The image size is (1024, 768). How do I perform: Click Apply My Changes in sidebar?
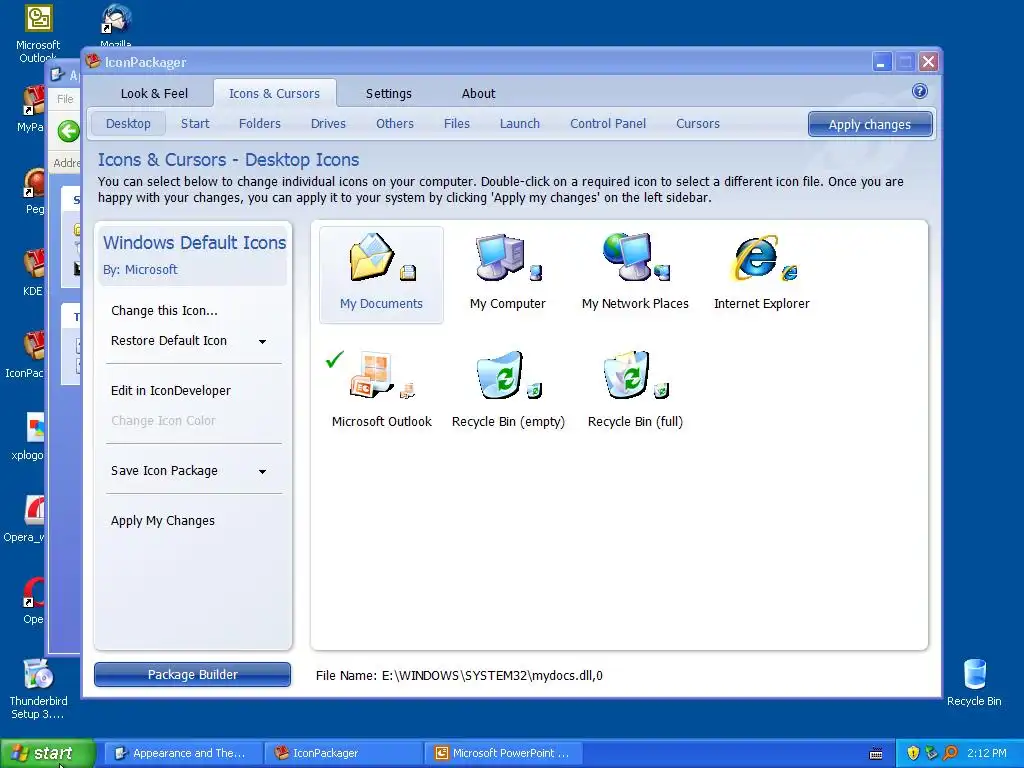(163, 520)
